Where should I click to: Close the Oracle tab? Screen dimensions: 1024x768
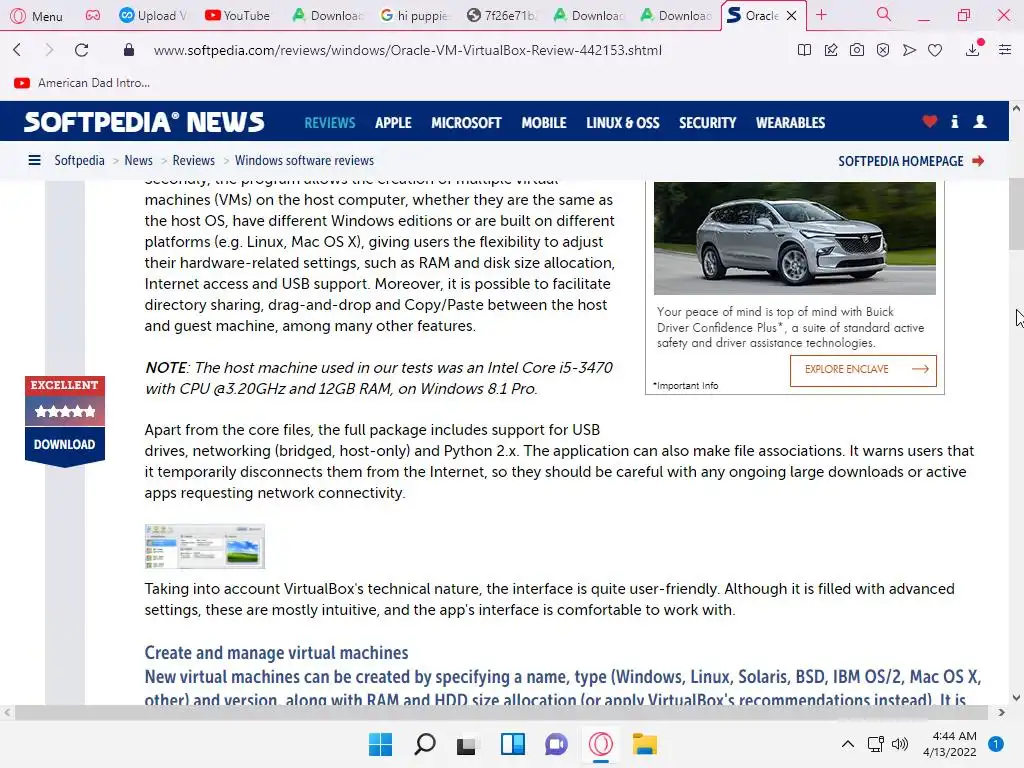[x=792, y=16]
